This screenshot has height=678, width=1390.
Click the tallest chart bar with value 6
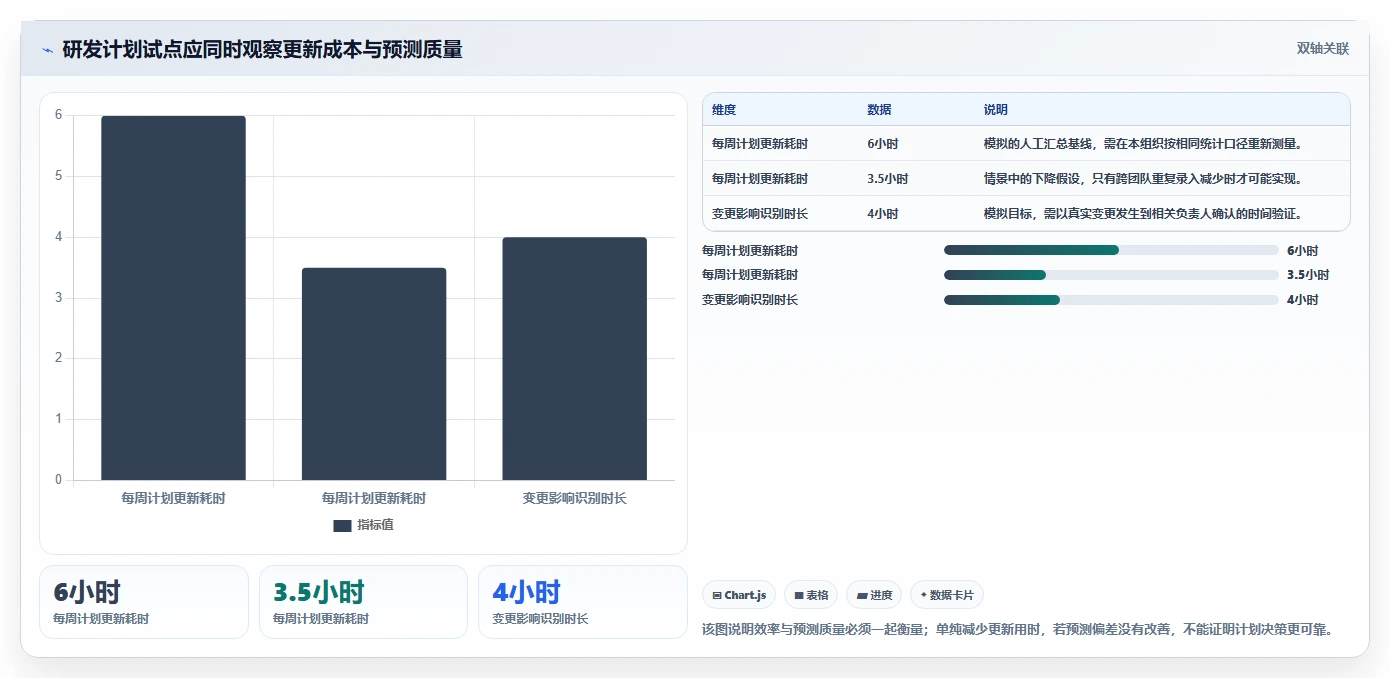(x=173, y=298)
